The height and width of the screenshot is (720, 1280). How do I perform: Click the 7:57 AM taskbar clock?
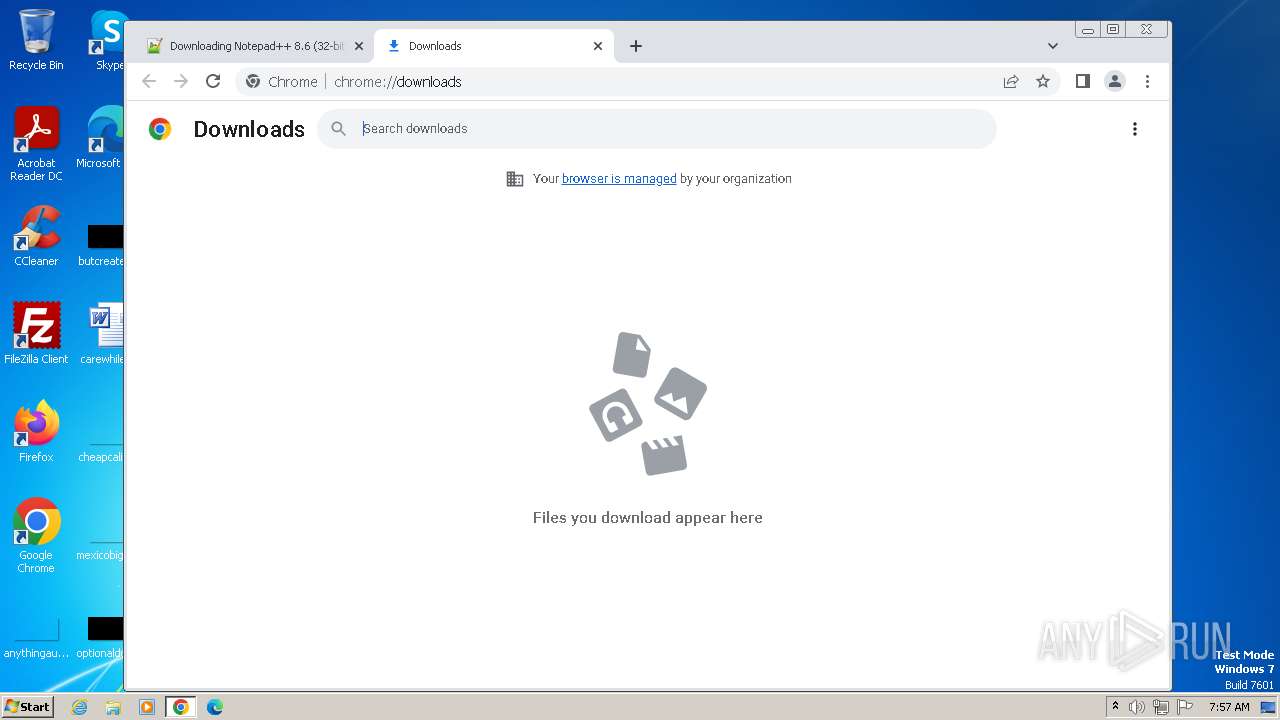(1229, 707)
